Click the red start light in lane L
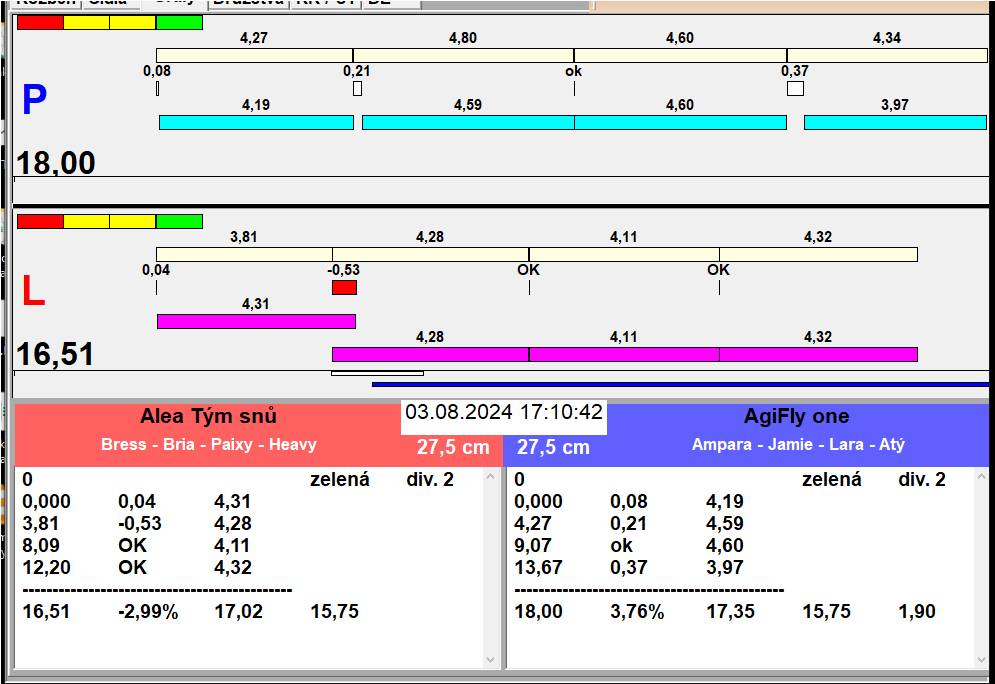This screenshot has height=684, width=995. click(x=40, y=221)
